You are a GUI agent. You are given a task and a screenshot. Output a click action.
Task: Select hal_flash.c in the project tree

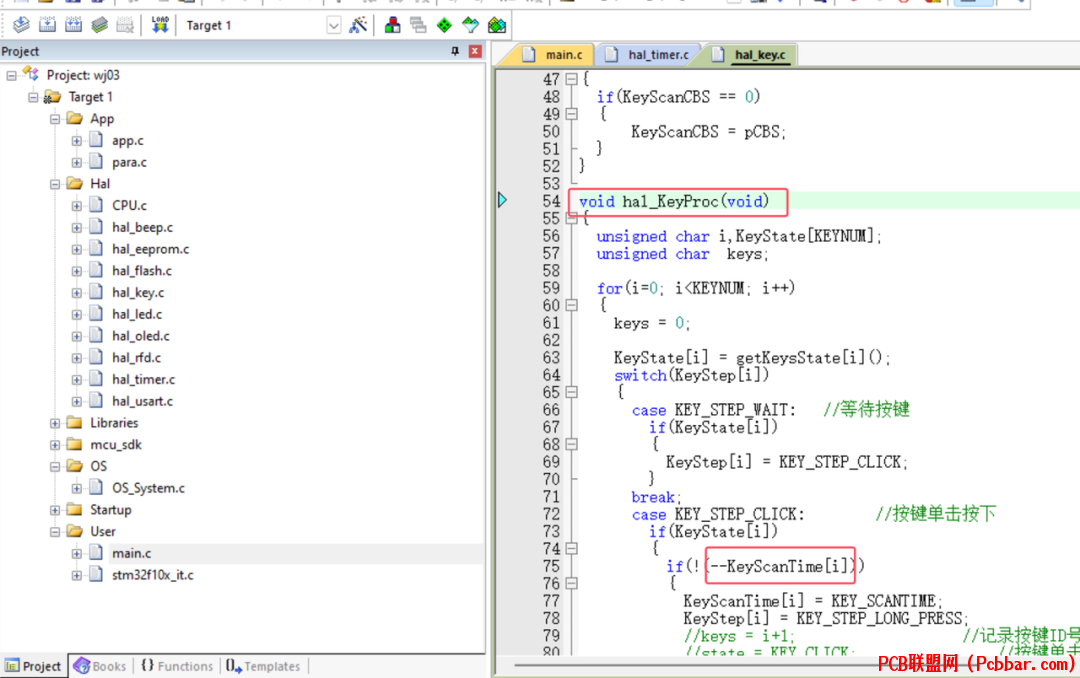click(x=142, y=271)
